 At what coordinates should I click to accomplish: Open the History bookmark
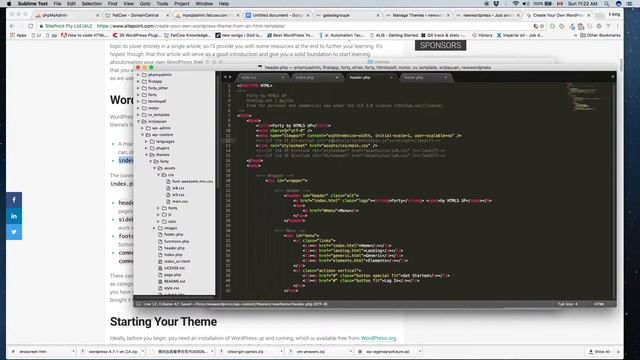click(482, 36)
